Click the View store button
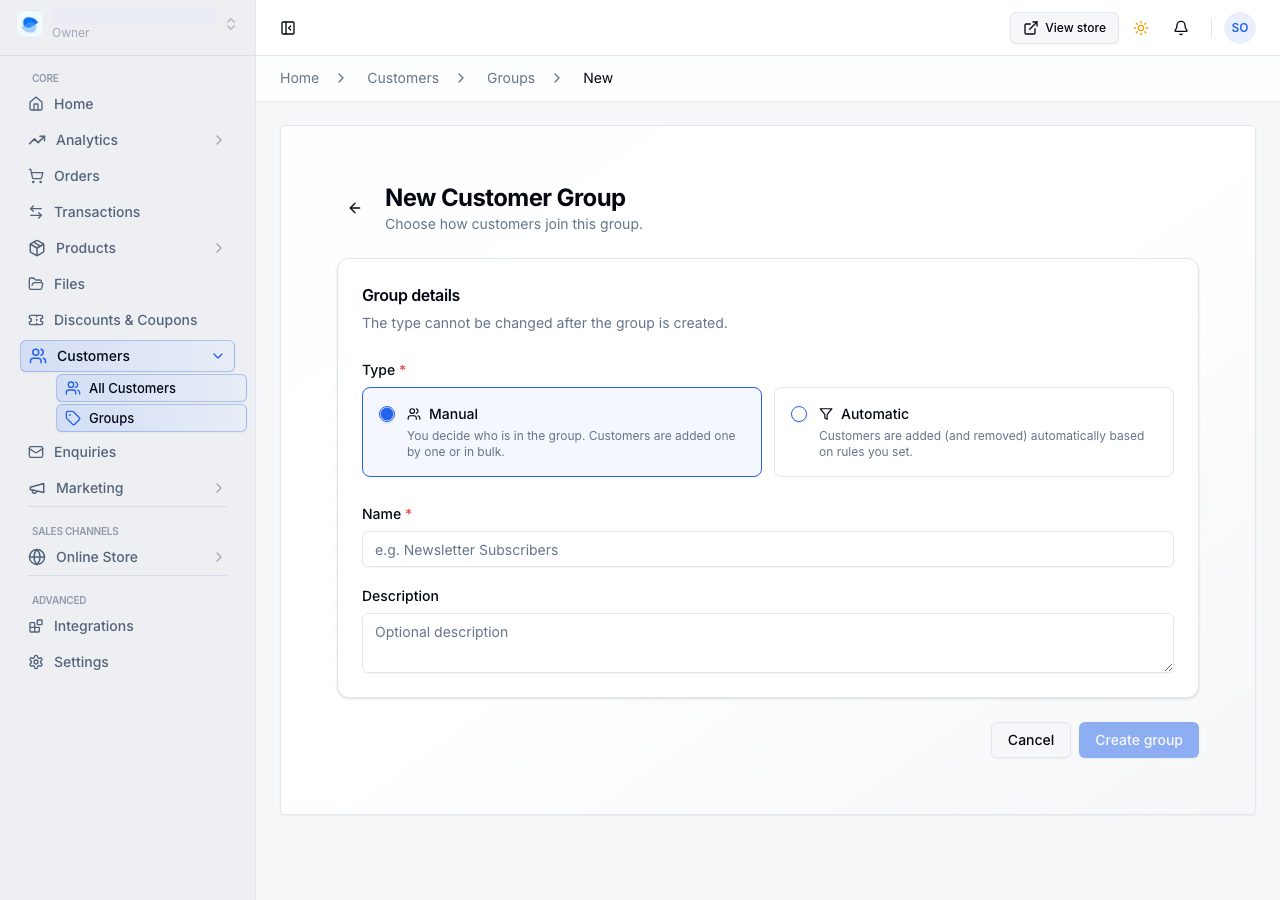Screen dimensions: 1280x900 [1064, 28]
